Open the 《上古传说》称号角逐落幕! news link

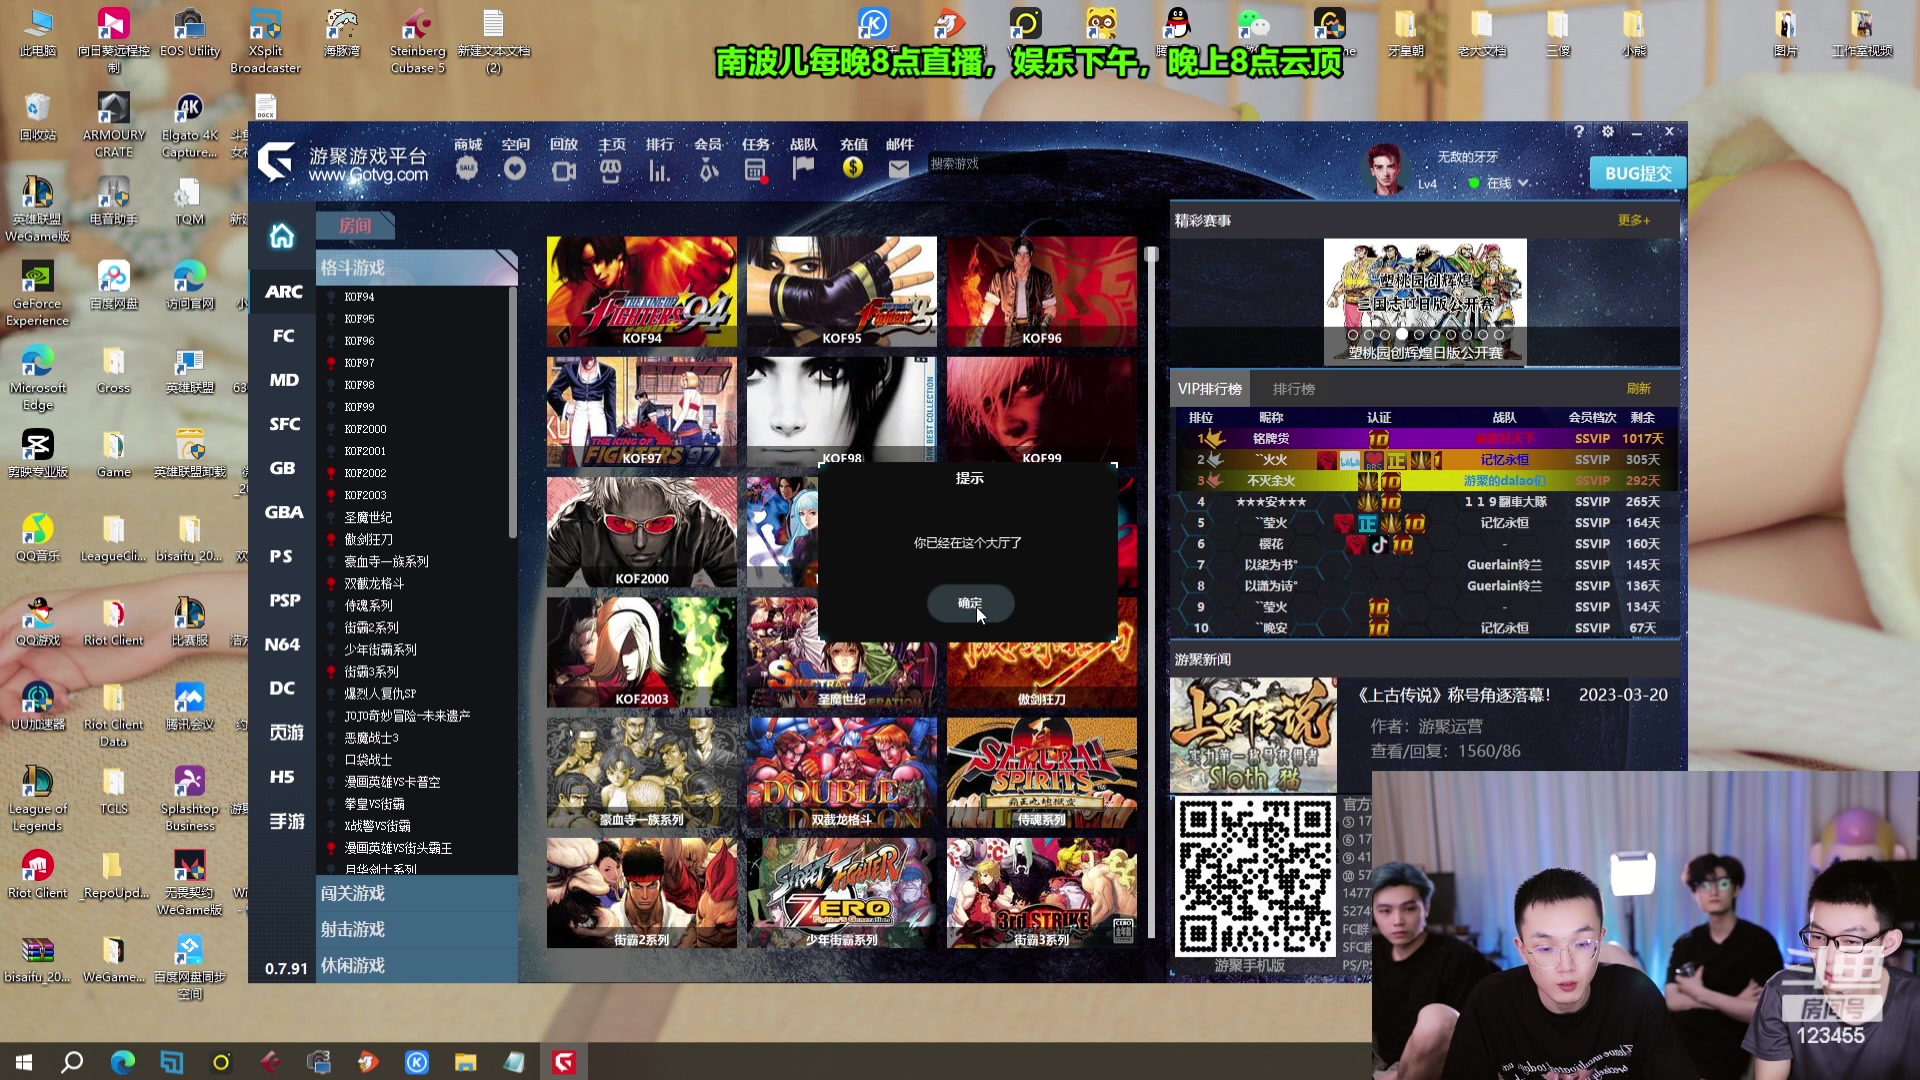pos(1453,695)
